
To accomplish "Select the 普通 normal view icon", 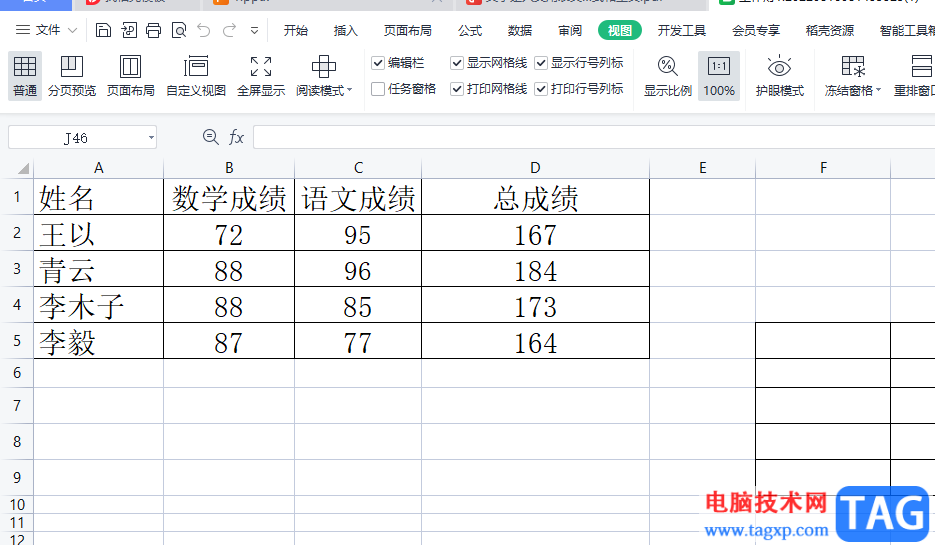I will click(x=25, y=76).
